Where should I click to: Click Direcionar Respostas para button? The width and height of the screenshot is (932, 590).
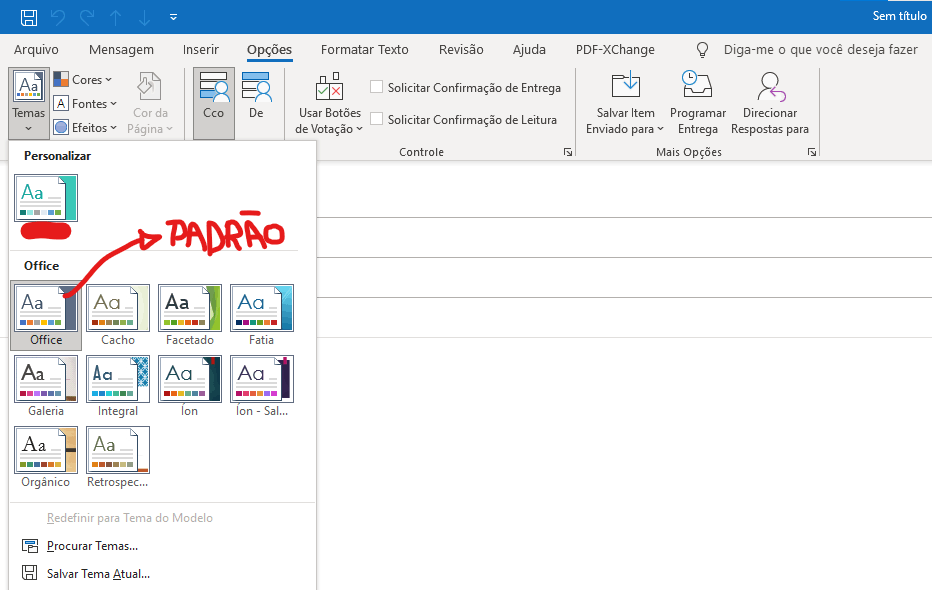[770, 103]
